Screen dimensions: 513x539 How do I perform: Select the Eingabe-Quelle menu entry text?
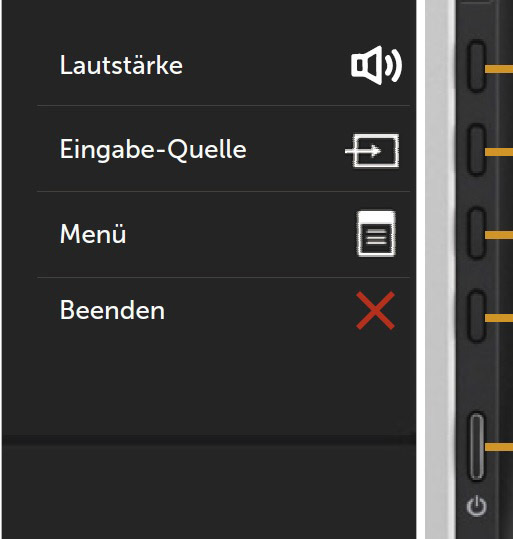point(153,150)
